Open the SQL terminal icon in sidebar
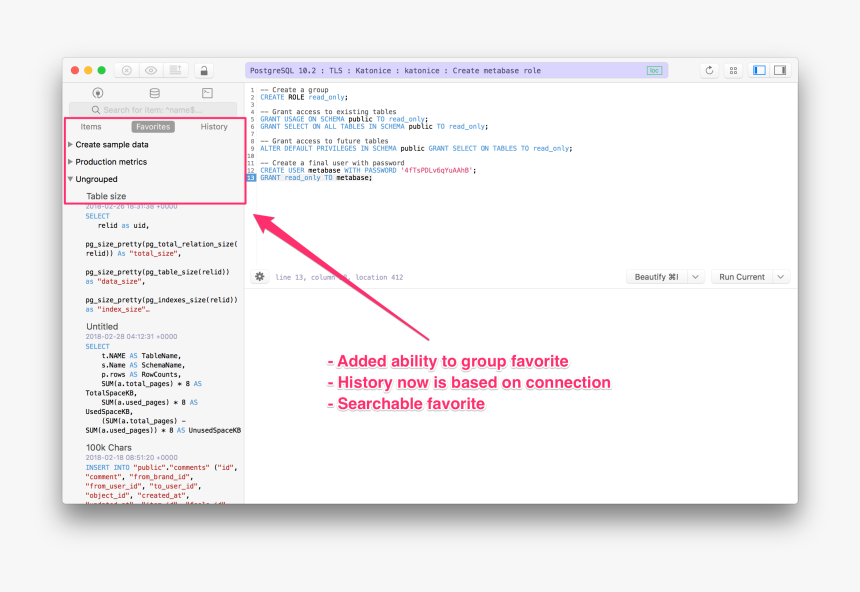860x592 pixels. [x=207, y=93]
